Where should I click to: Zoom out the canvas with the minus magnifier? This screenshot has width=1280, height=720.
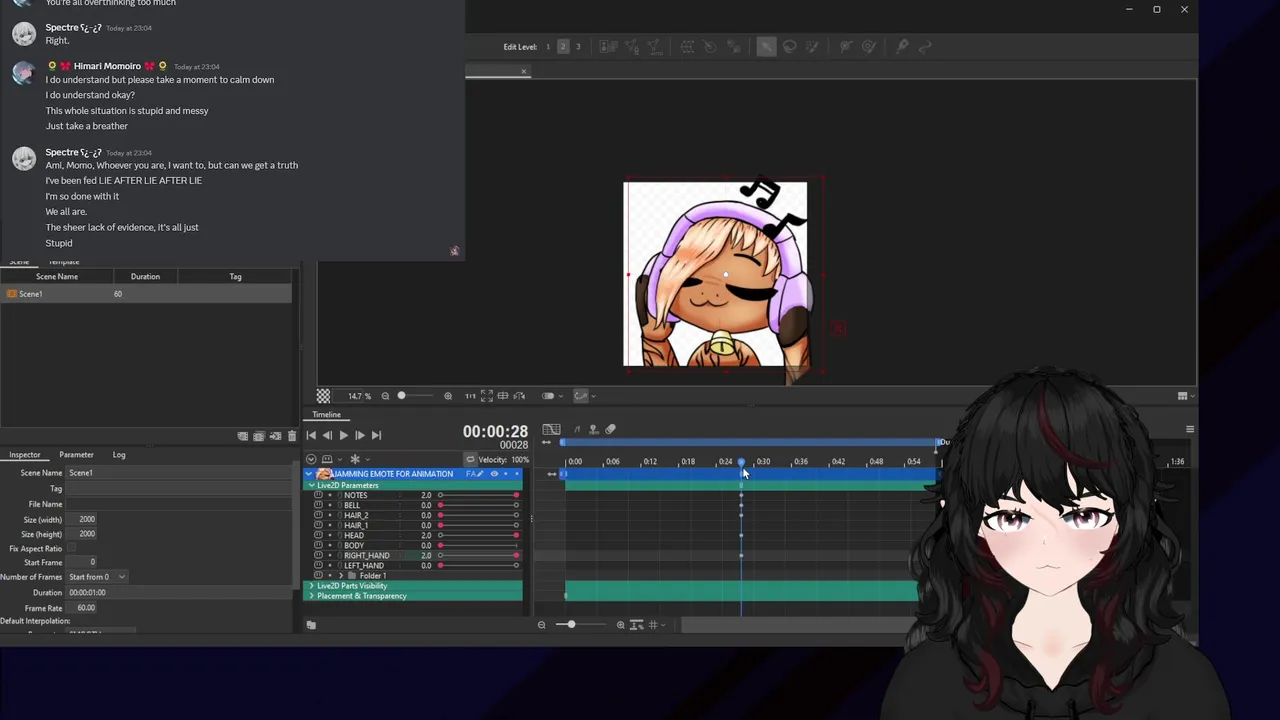coord(385,396)
